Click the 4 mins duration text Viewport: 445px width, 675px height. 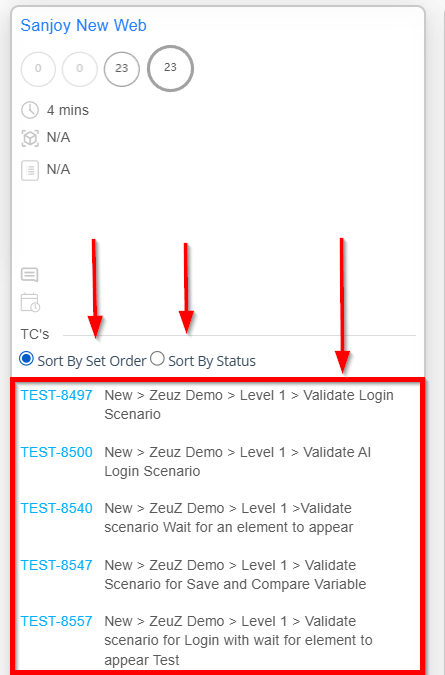pos(68,110)
